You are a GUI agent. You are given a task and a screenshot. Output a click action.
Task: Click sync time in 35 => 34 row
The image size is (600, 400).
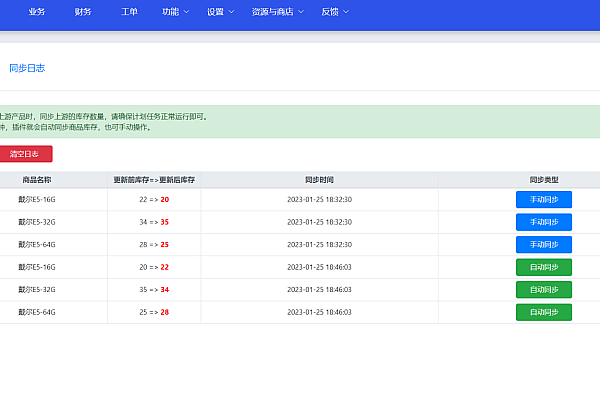coord(320,290)
